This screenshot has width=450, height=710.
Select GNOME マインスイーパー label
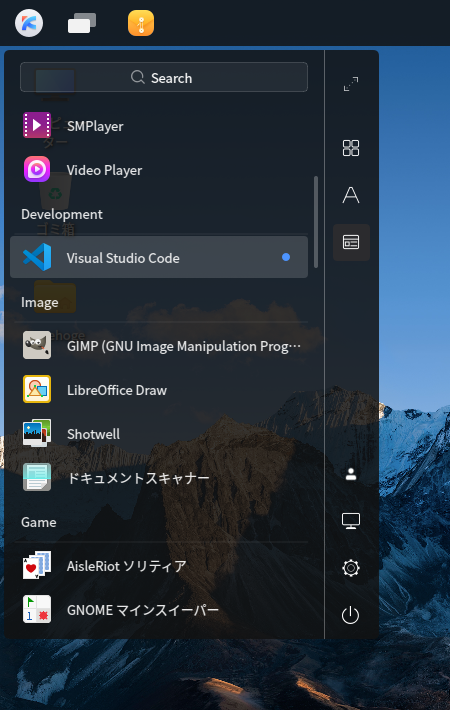click(143, 610)
